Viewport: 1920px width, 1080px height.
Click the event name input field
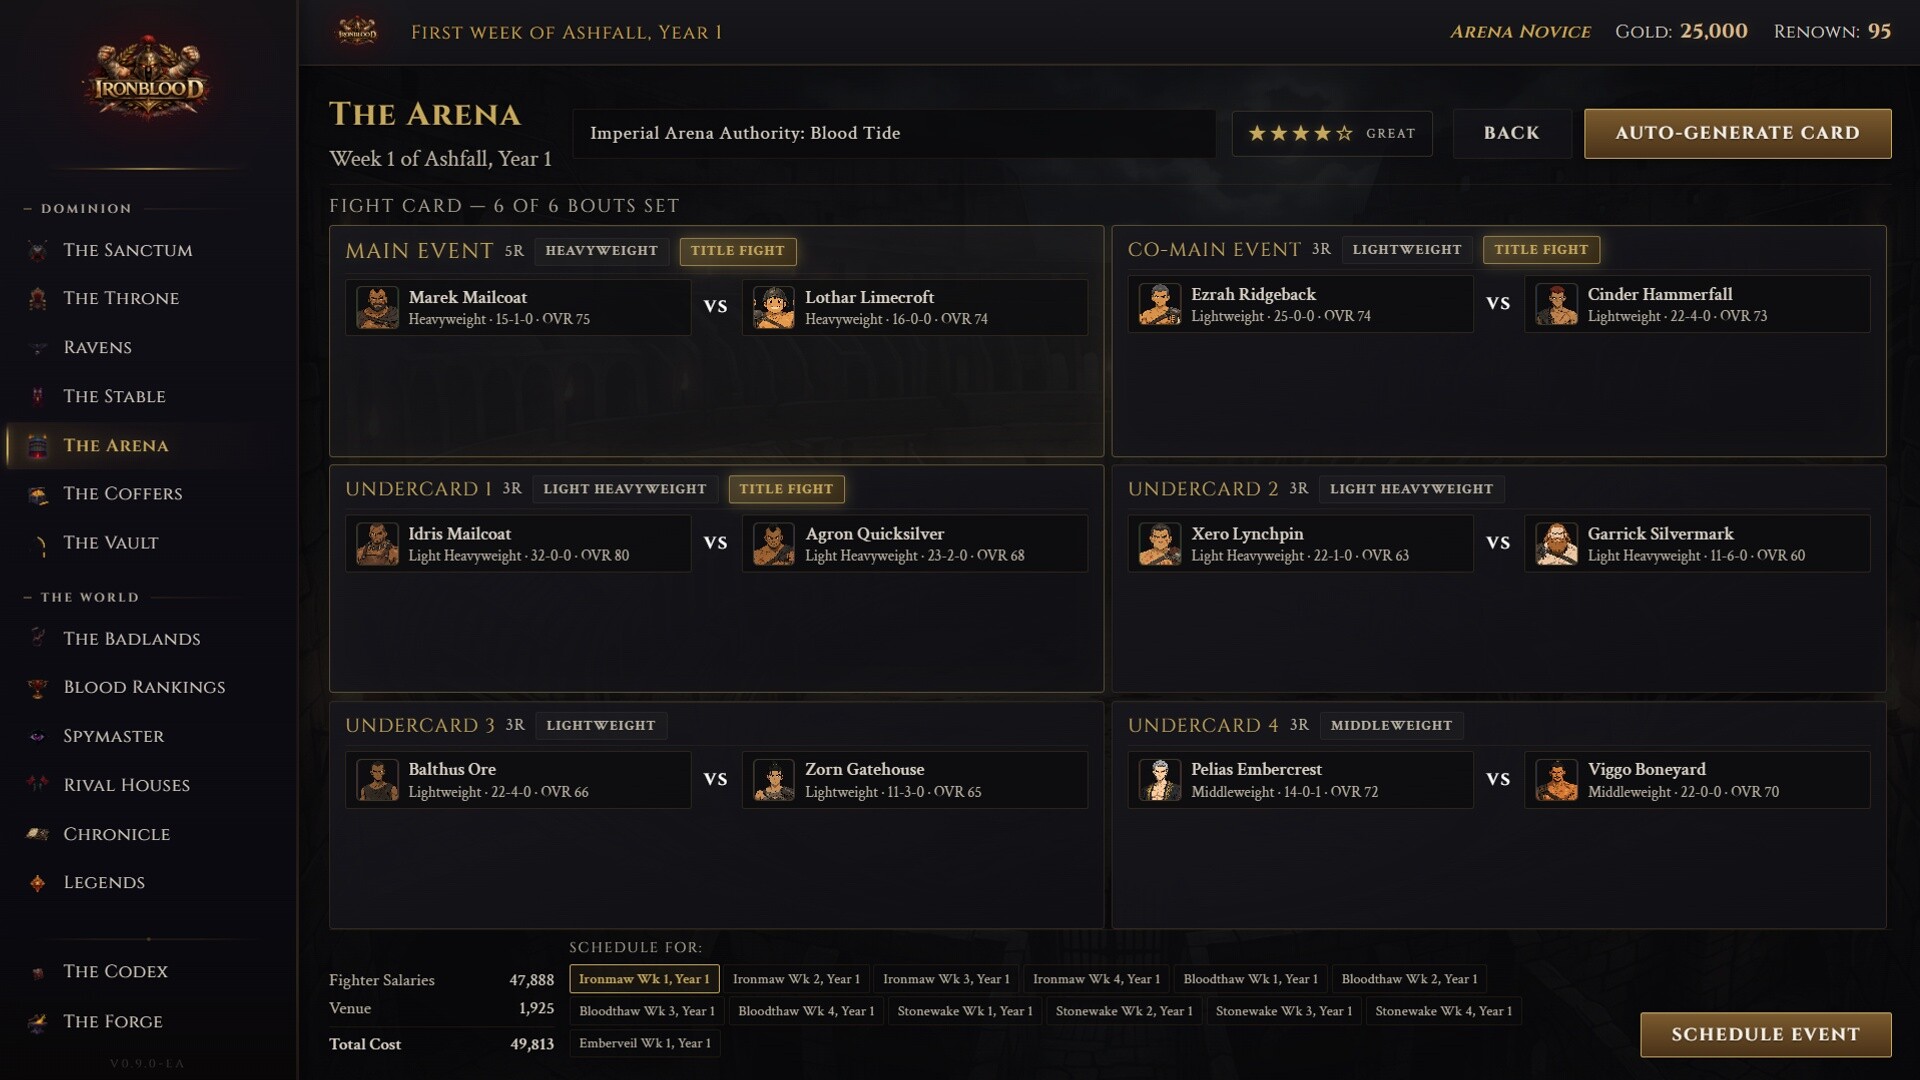893,133
